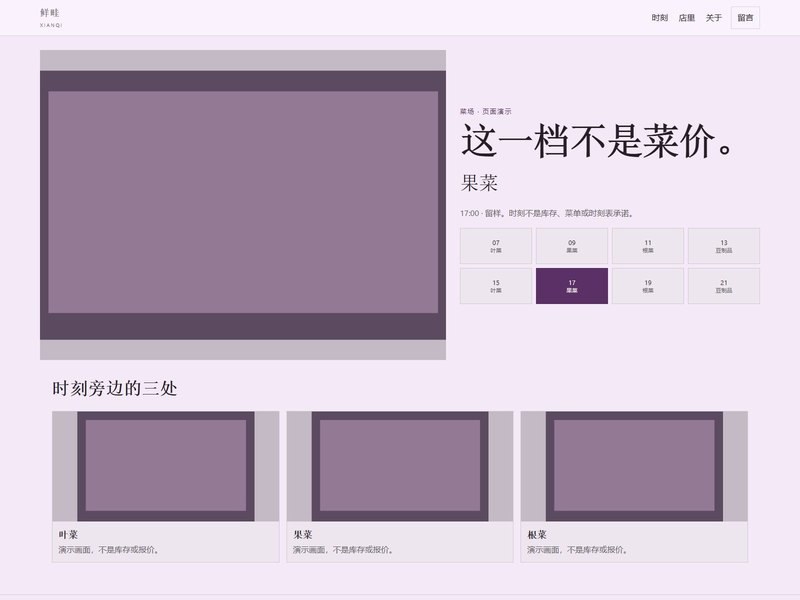Click the 叶菜 card title
This screenshot has height=600, width=800.
(68, 535)
